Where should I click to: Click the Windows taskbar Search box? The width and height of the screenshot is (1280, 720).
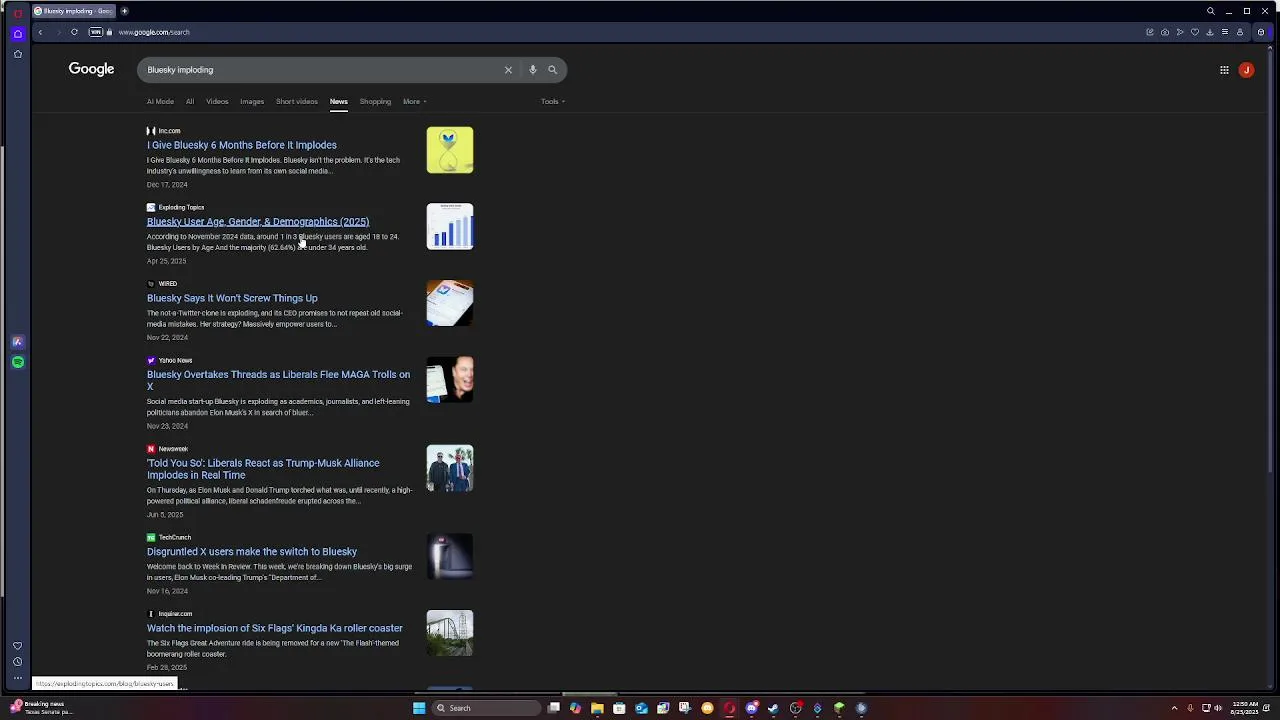click(x=487, y=708)
